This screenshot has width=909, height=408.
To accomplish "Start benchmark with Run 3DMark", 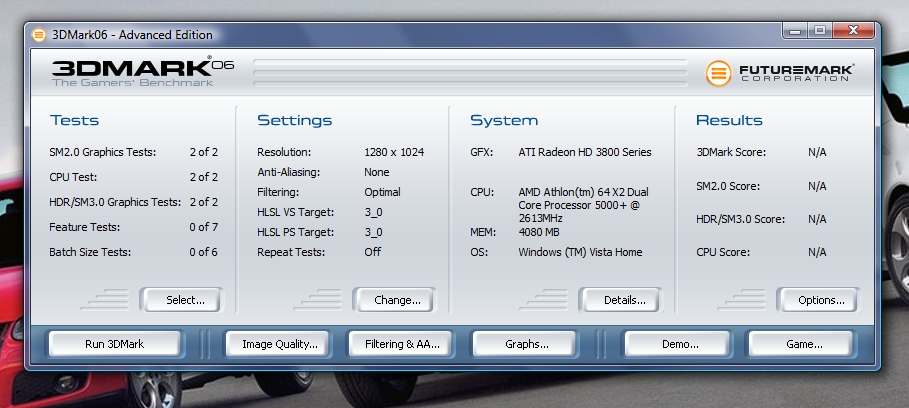I will (114, 344).
